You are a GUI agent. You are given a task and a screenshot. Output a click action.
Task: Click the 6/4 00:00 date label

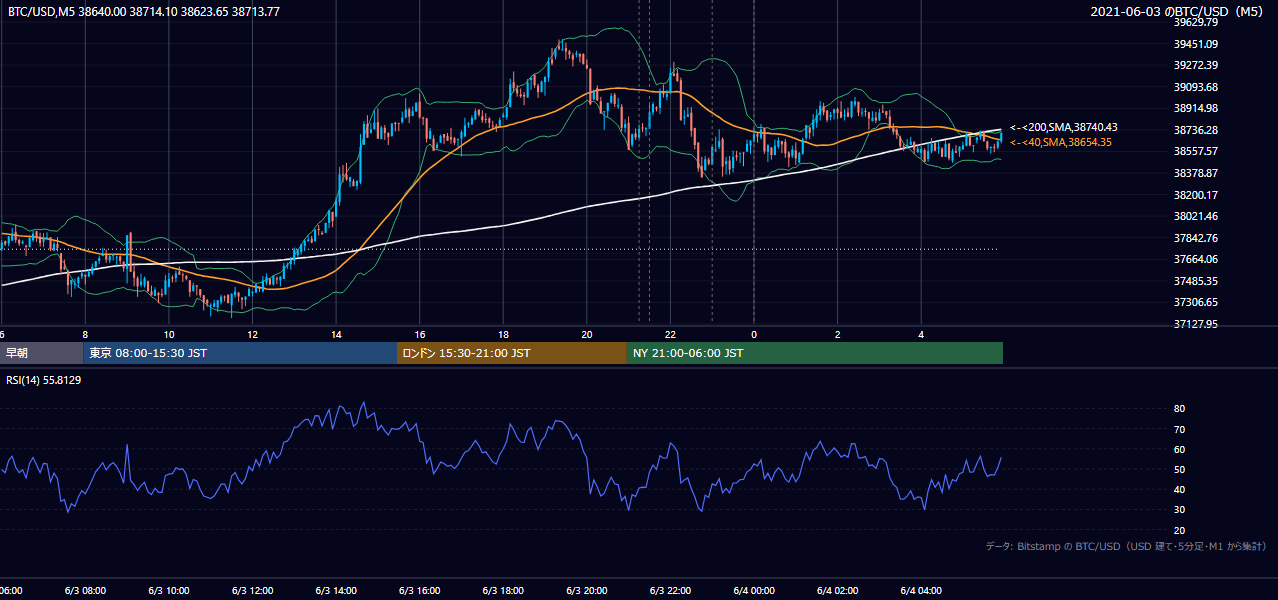tap(753, 591)
